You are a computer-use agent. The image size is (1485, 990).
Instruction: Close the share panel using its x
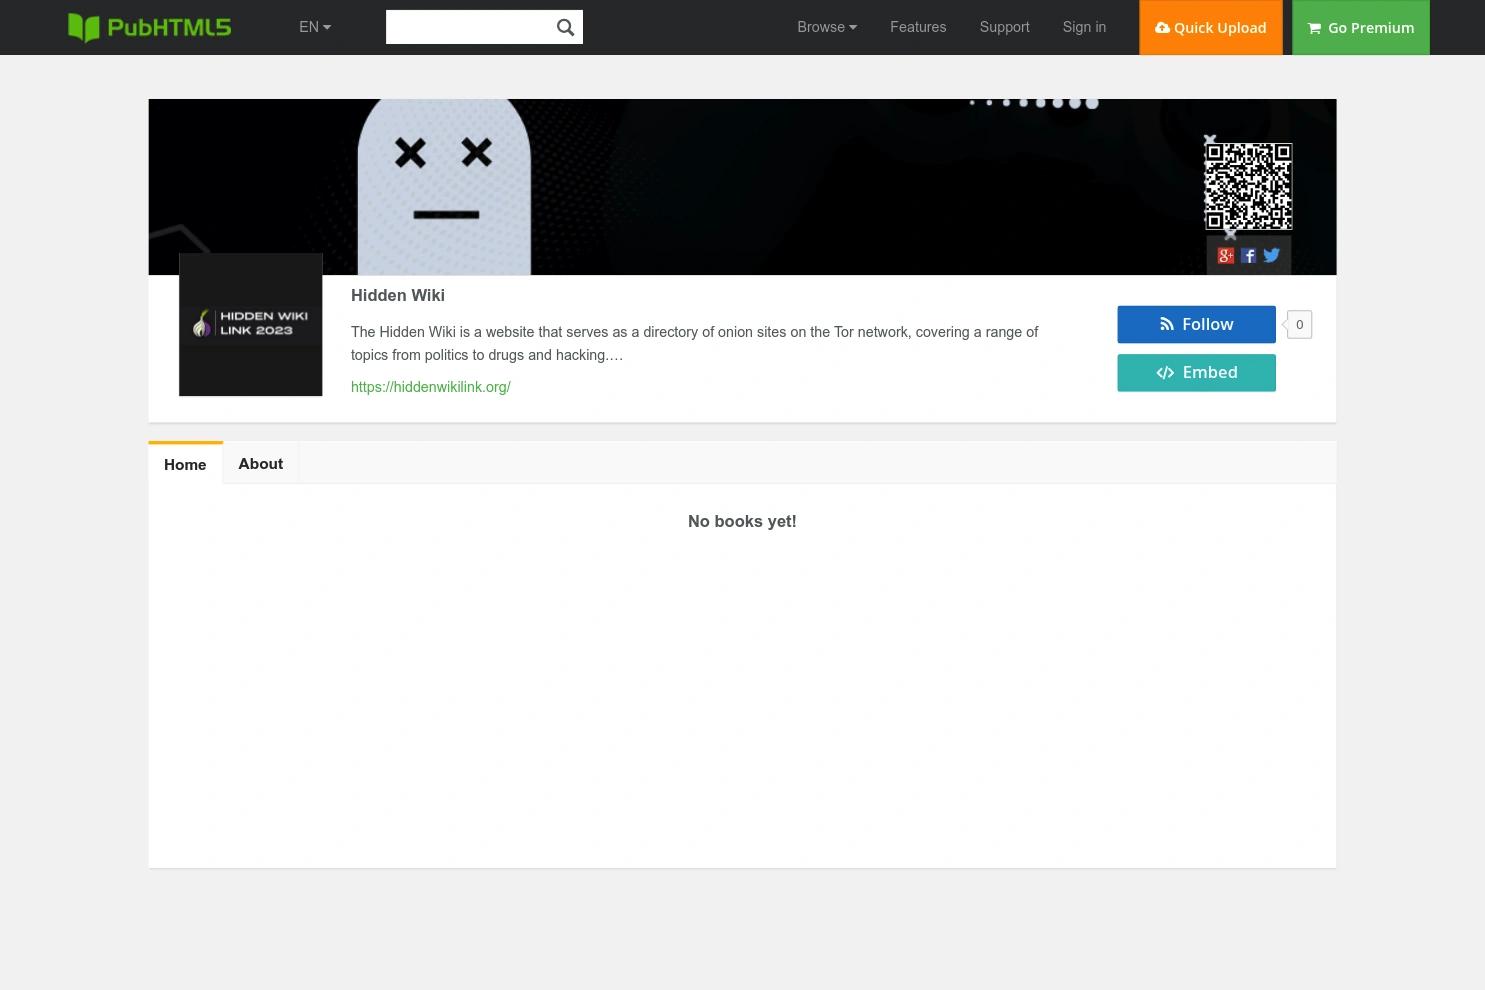pos(1231,234)
